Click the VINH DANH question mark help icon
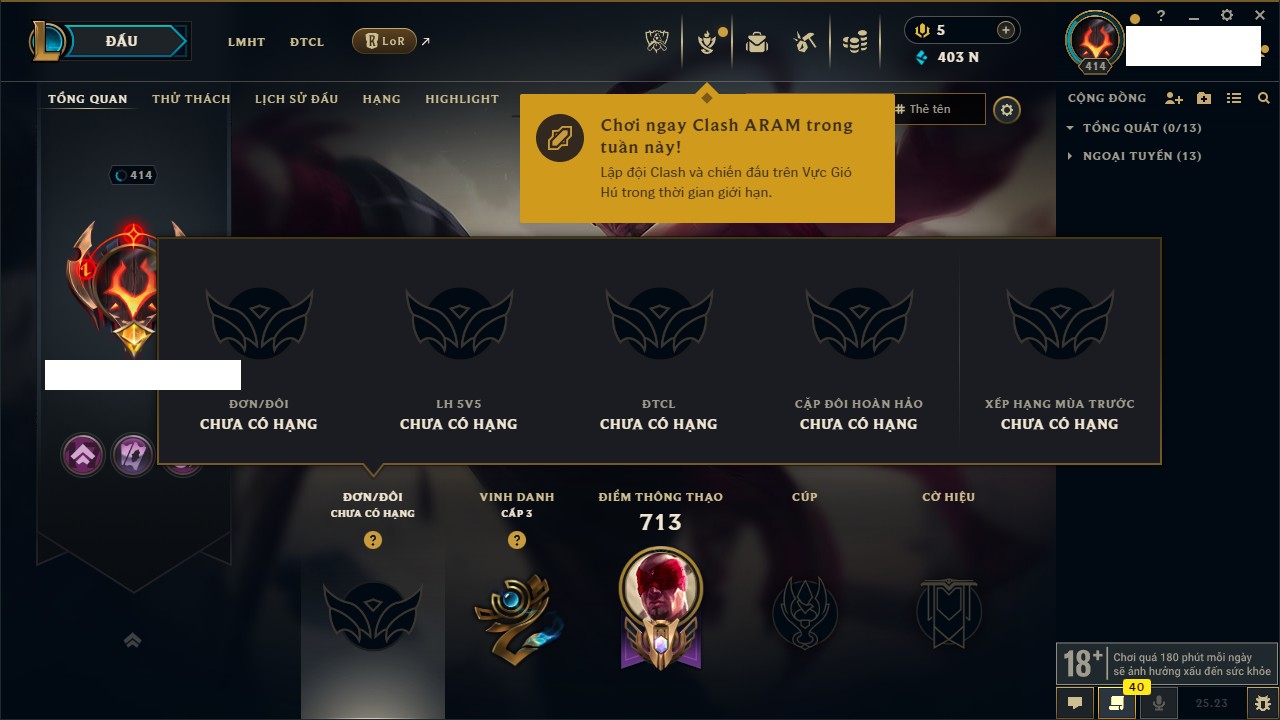Image resolution: width=1280 pixels, height=720 pixels. pos(516,540)
